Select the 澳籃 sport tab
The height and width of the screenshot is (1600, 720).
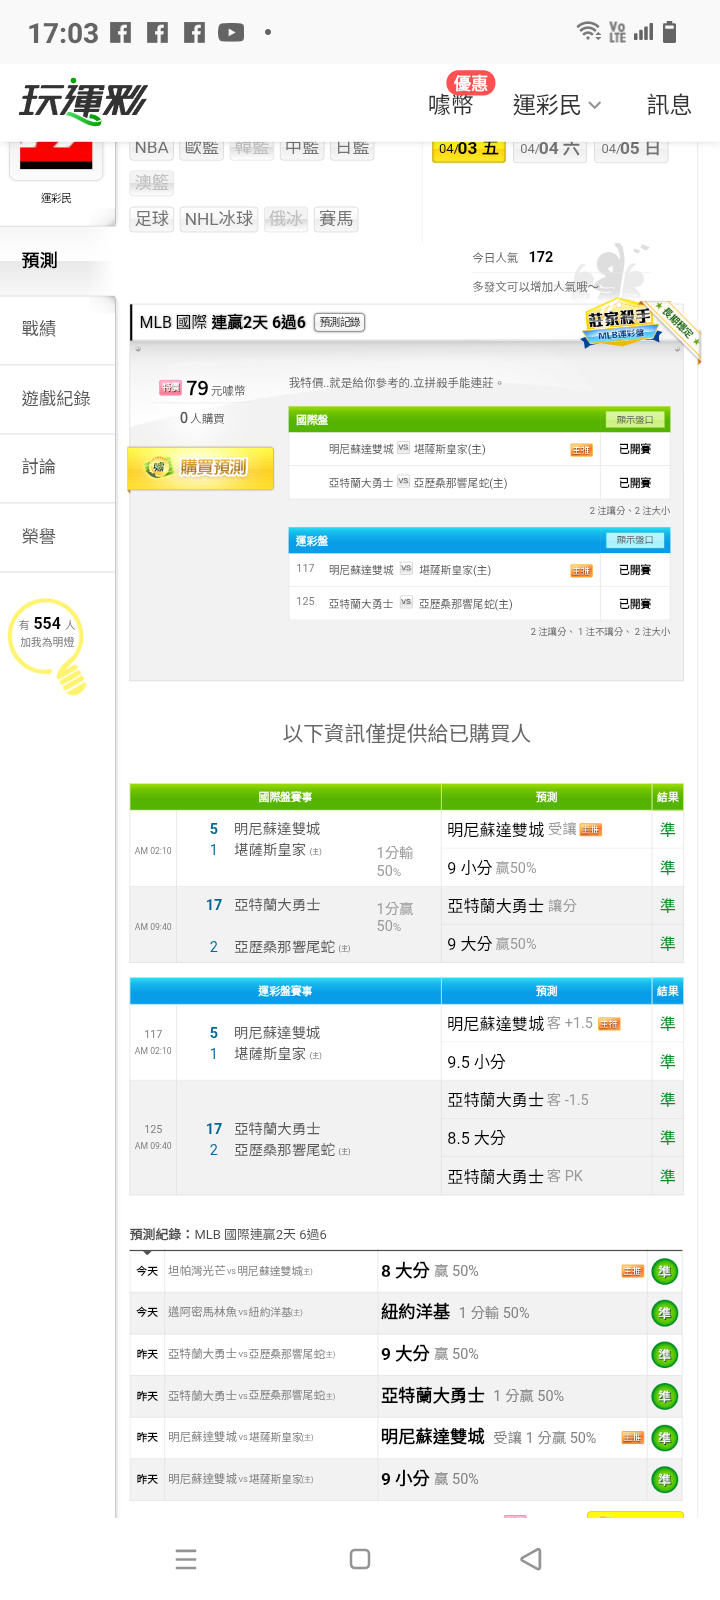coord(152,182)
